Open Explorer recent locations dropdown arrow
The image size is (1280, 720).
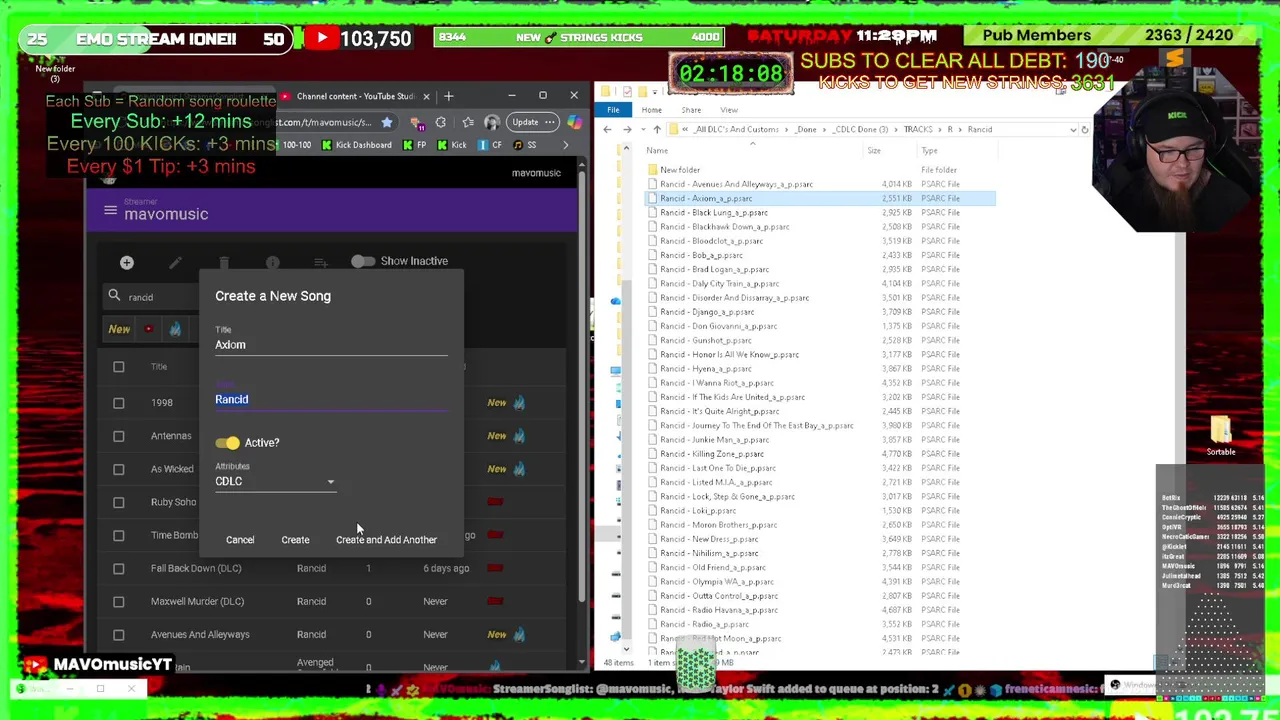641,129
